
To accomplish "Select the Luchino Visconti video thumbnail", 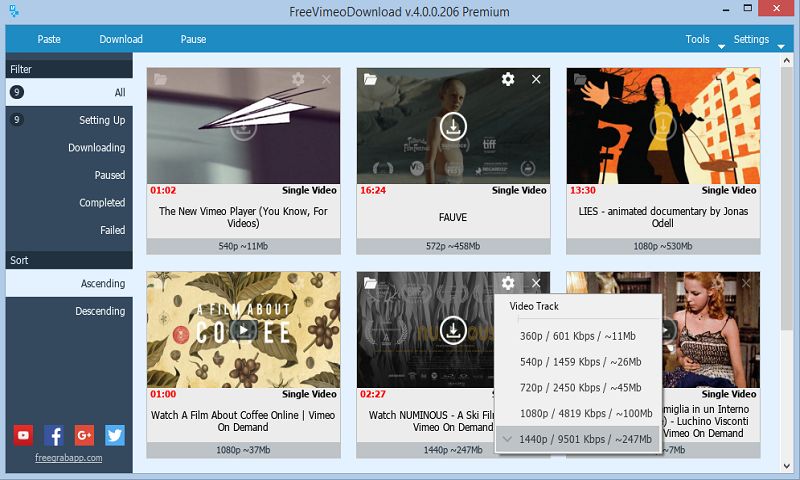I will pyautogui.click(x=711, y=330).
